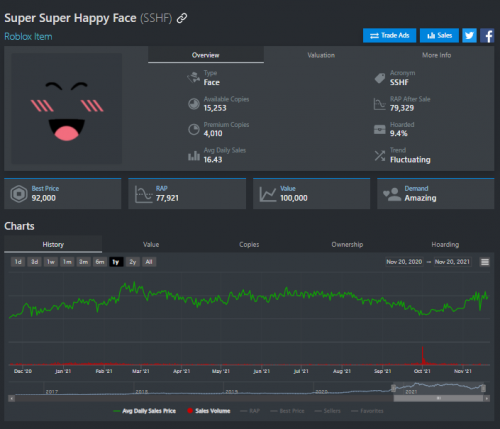Click the Hoarded 9.4% figure
Image resolution: width=500 pixels, height=429 pixels.
pyautogui.click(x=399, y=134)
